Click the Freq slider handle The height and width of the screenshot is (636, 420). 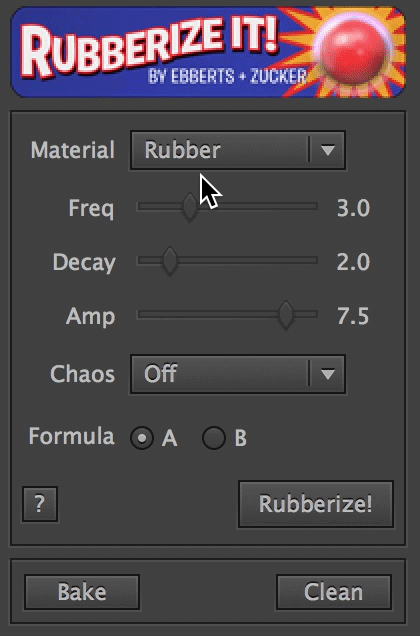click(x=190, y=207)
